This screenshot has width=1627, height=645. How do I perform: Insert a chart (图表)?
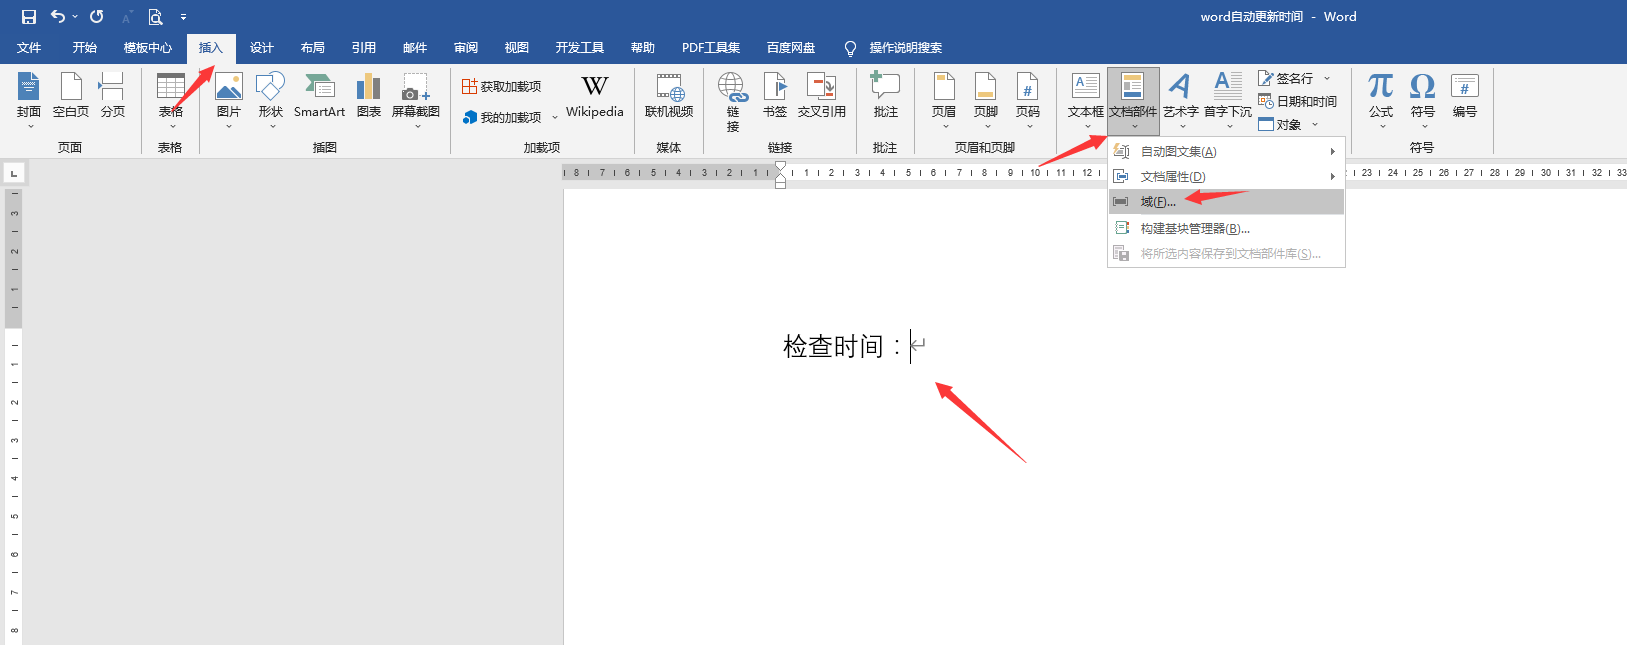[369, 96]
